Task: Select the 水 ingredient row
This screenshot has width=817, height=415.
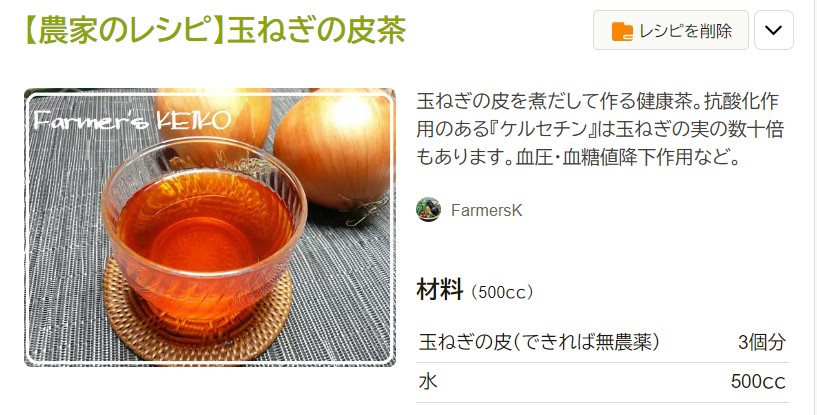Action: [602, 382]
